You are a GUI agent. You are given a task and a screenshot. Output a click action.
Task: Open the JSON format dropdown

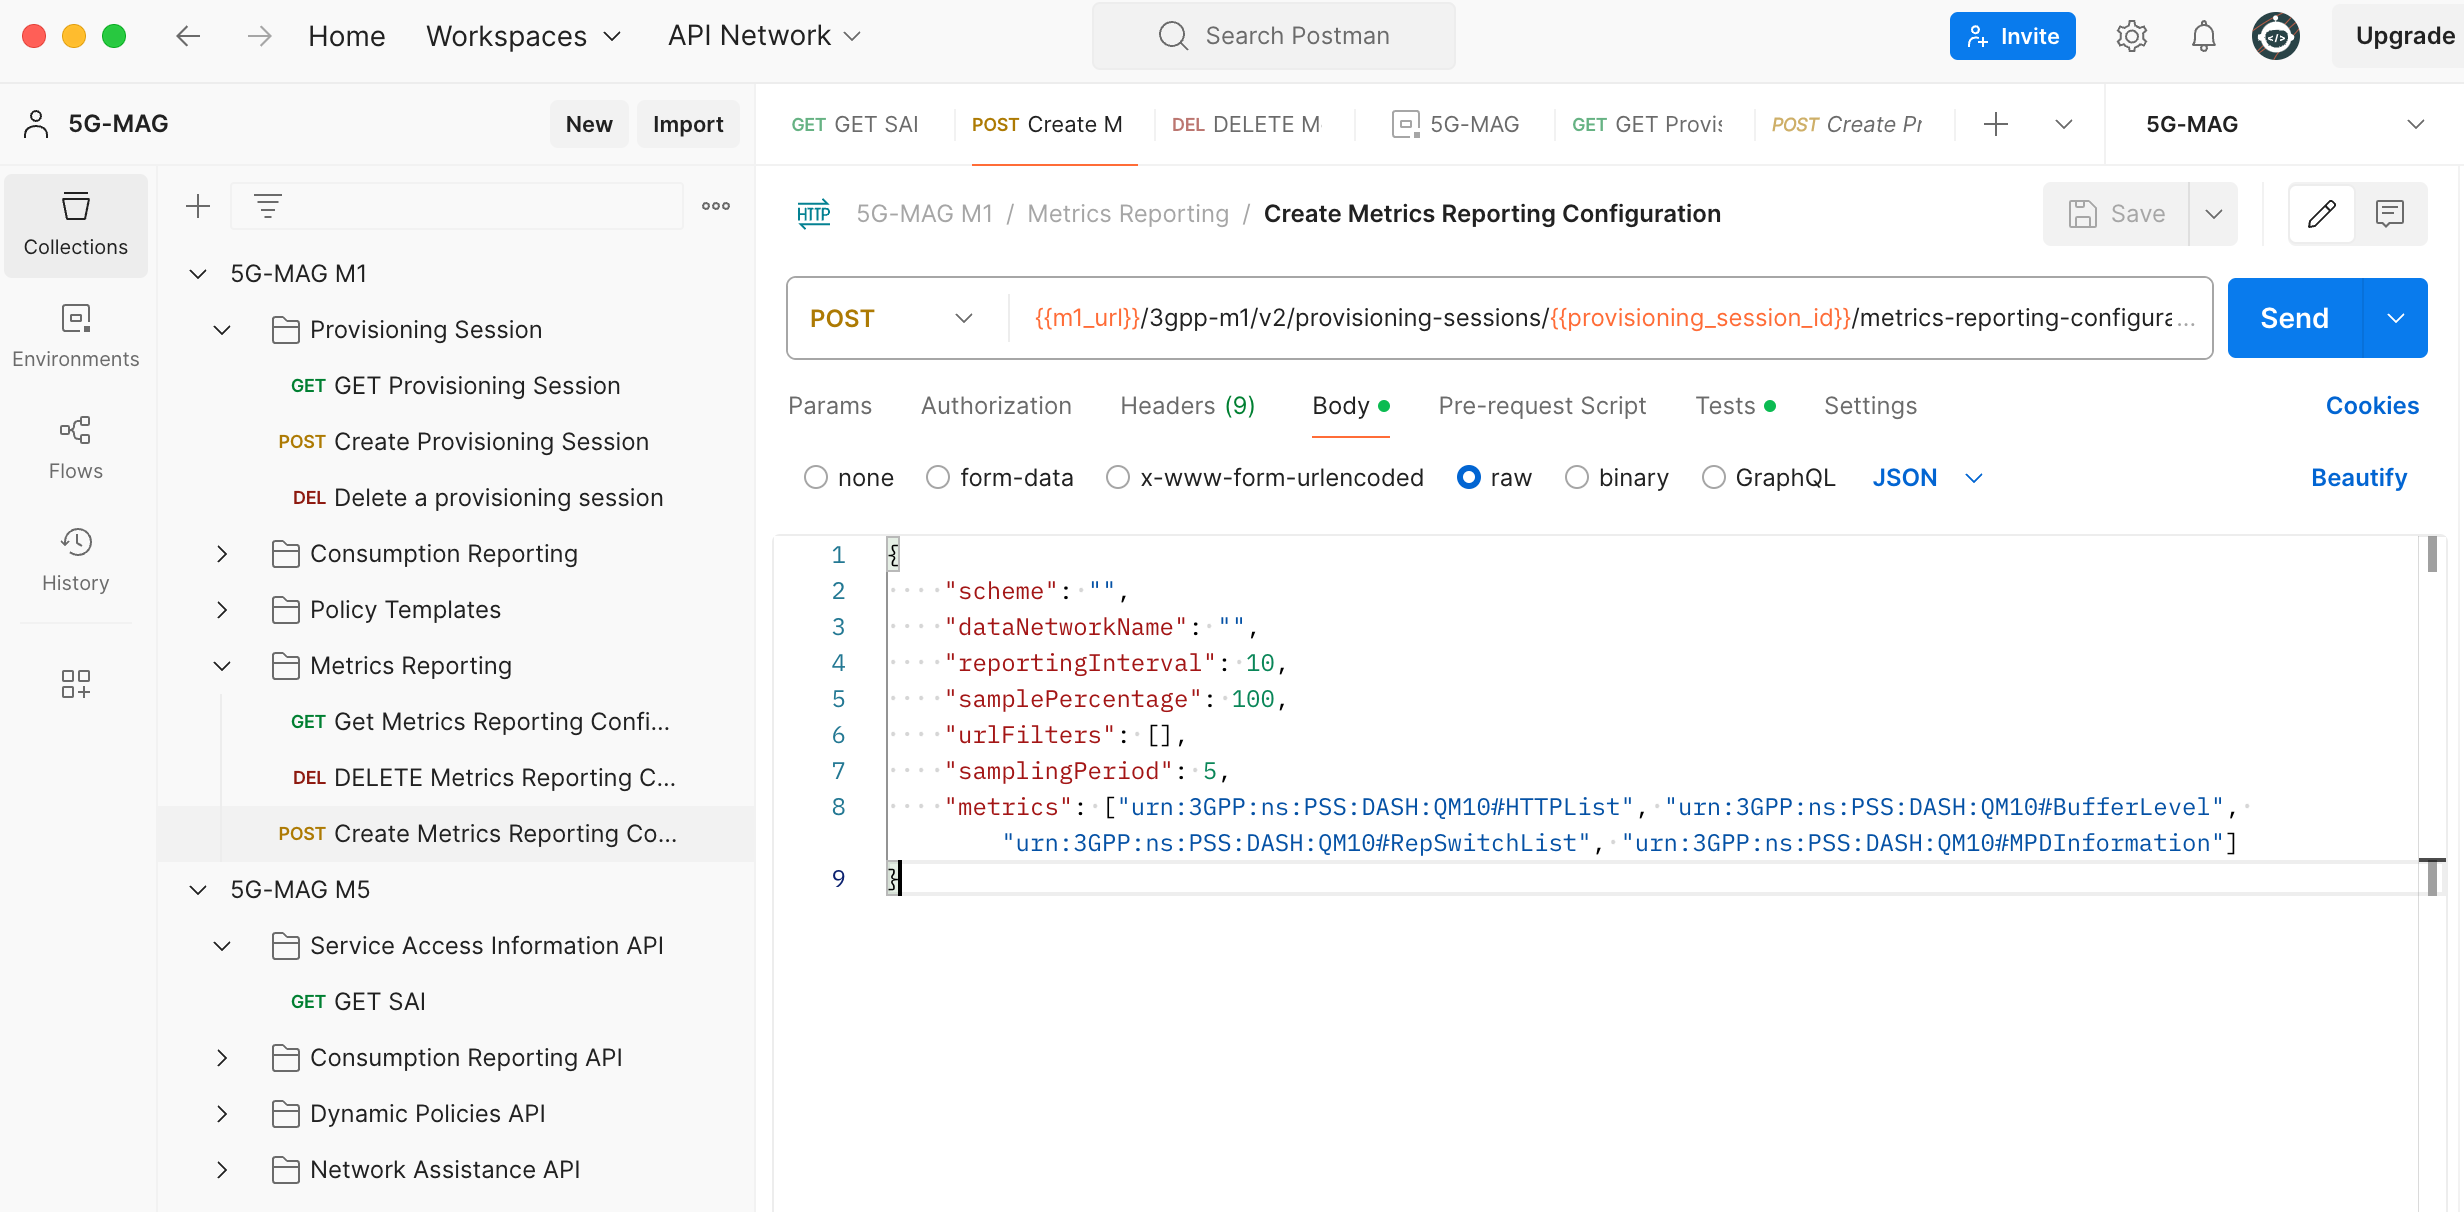click(x=1925, y=477)
